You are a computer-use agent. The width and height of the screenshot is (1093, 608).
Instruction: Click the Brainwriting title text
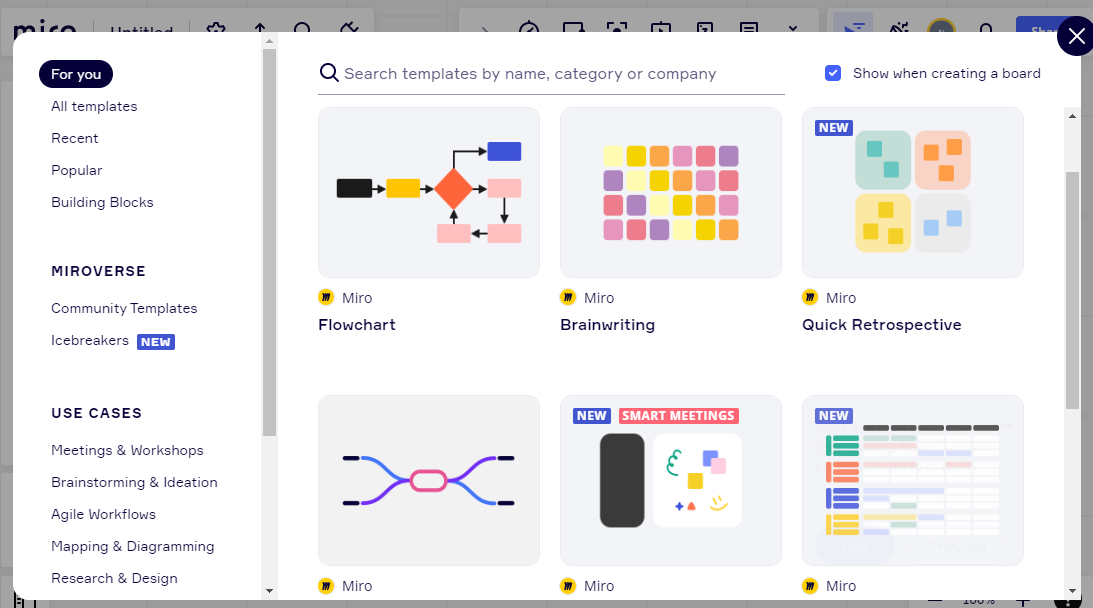[x=608, y=325]
